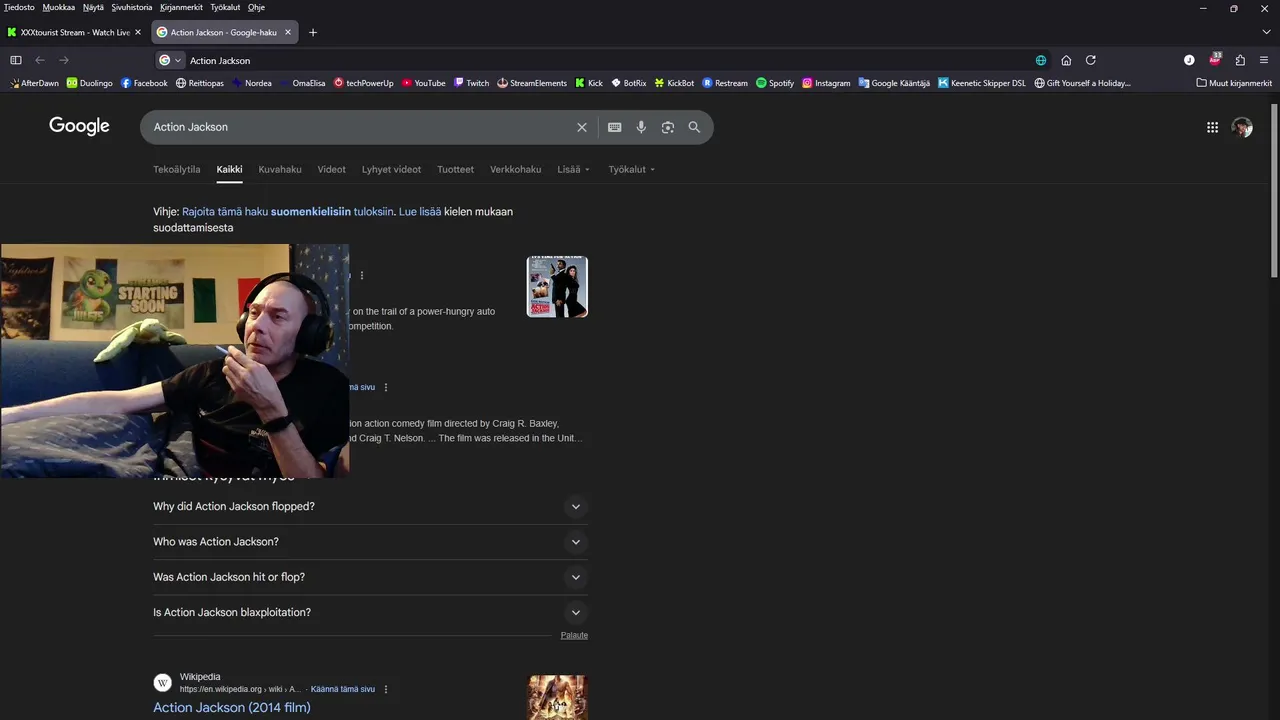This screenshot has width=1280, height=720.
Task: Switch to the Tuotteet tab
Action: coord(455,169)
